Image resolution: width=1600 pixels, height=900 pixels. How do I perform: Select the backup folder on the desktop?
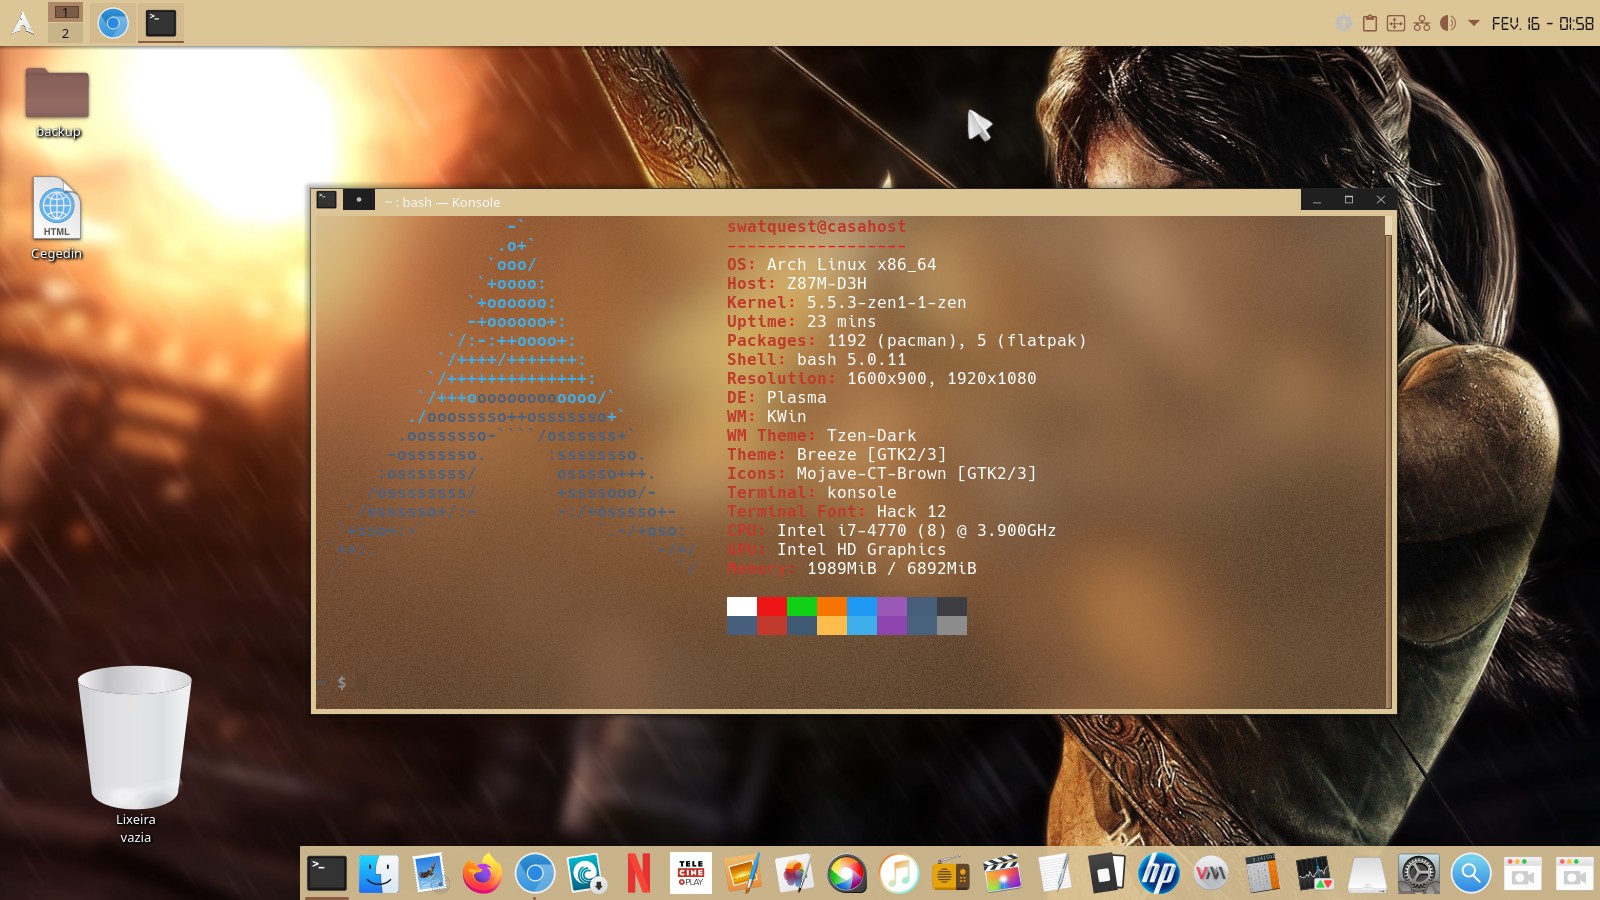click(x=57, y=102)
